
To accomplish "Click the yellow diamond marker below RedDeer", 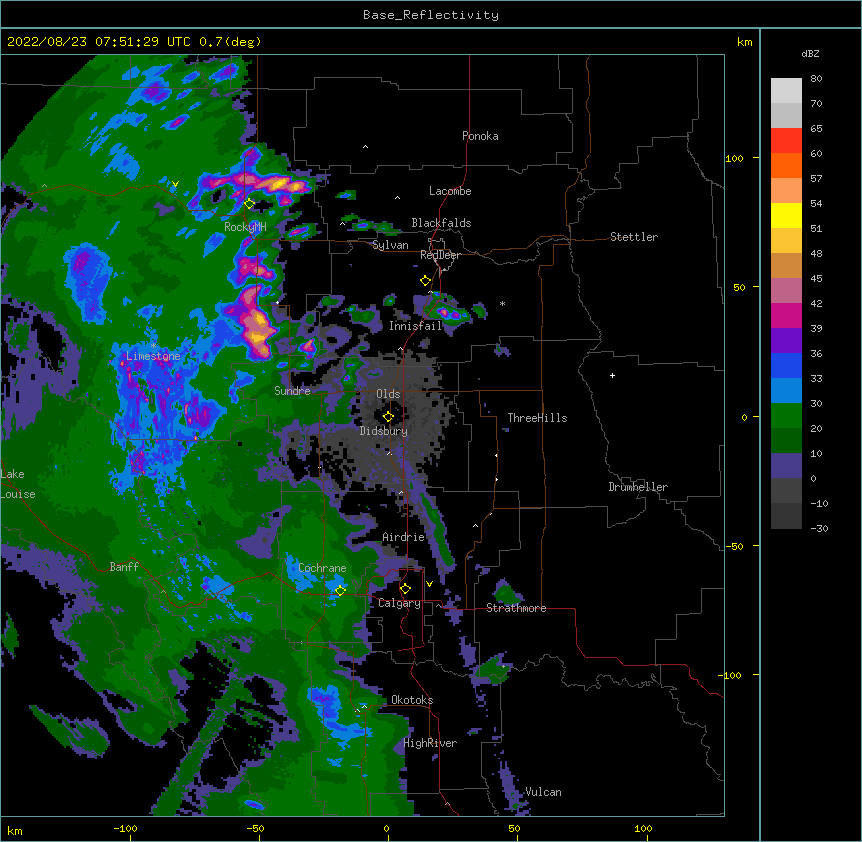I will tap(426, 281).
